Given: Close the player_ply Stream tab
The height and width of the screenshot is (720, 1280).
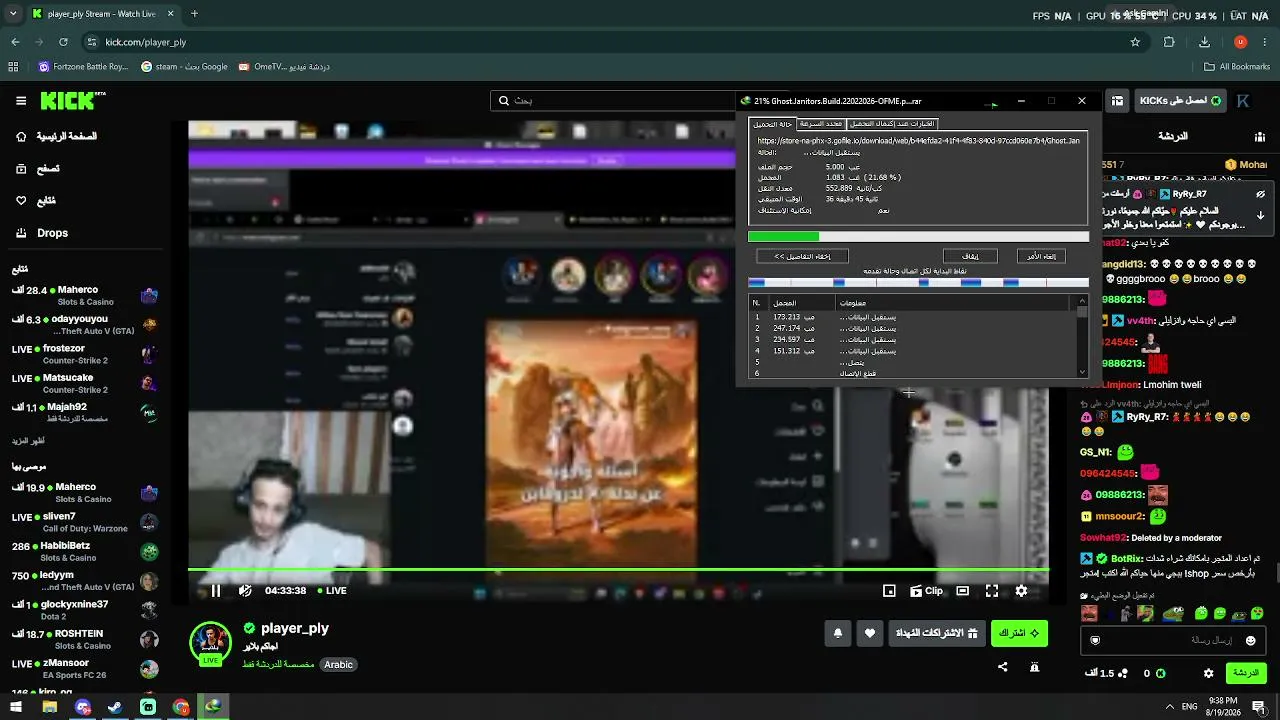Looking at the screenshot, I should click(171, 14).
